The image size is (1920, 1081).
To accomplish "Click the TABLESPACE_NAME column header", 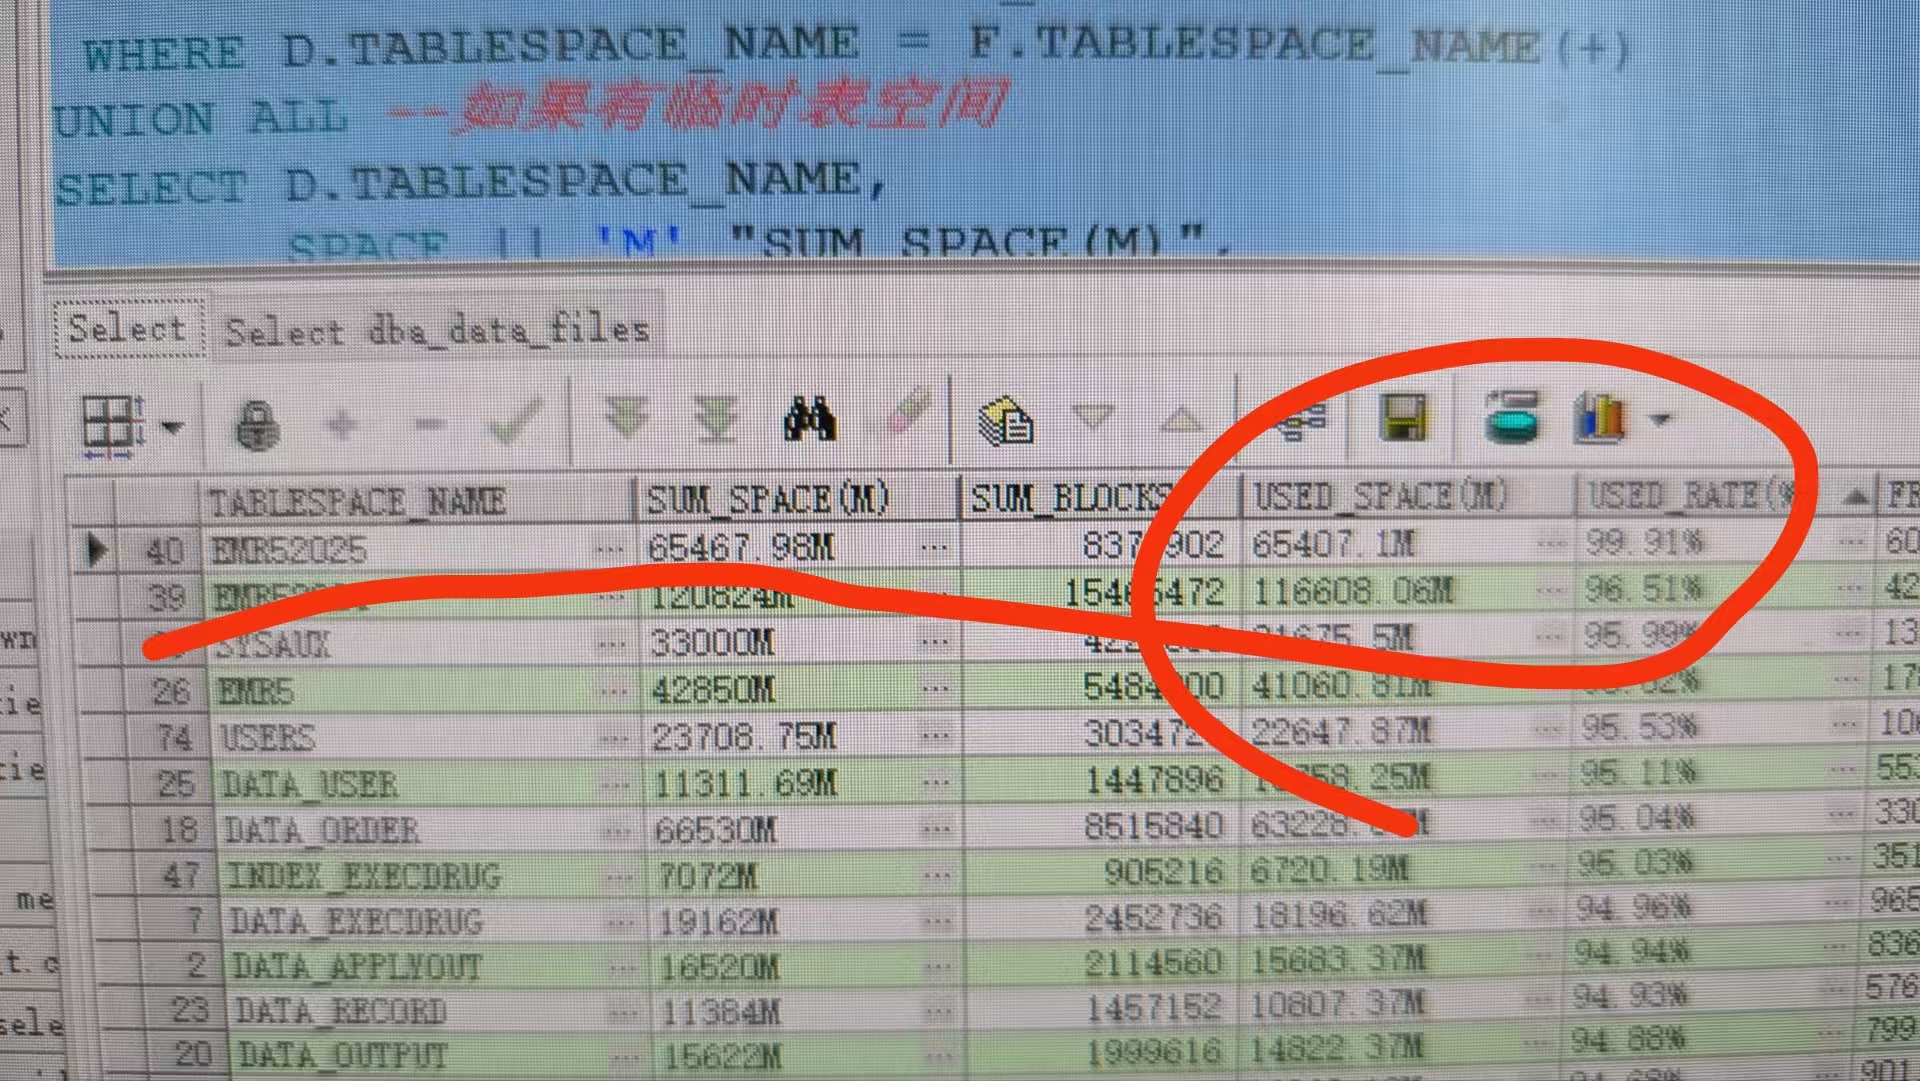I will tap(357, 500).
